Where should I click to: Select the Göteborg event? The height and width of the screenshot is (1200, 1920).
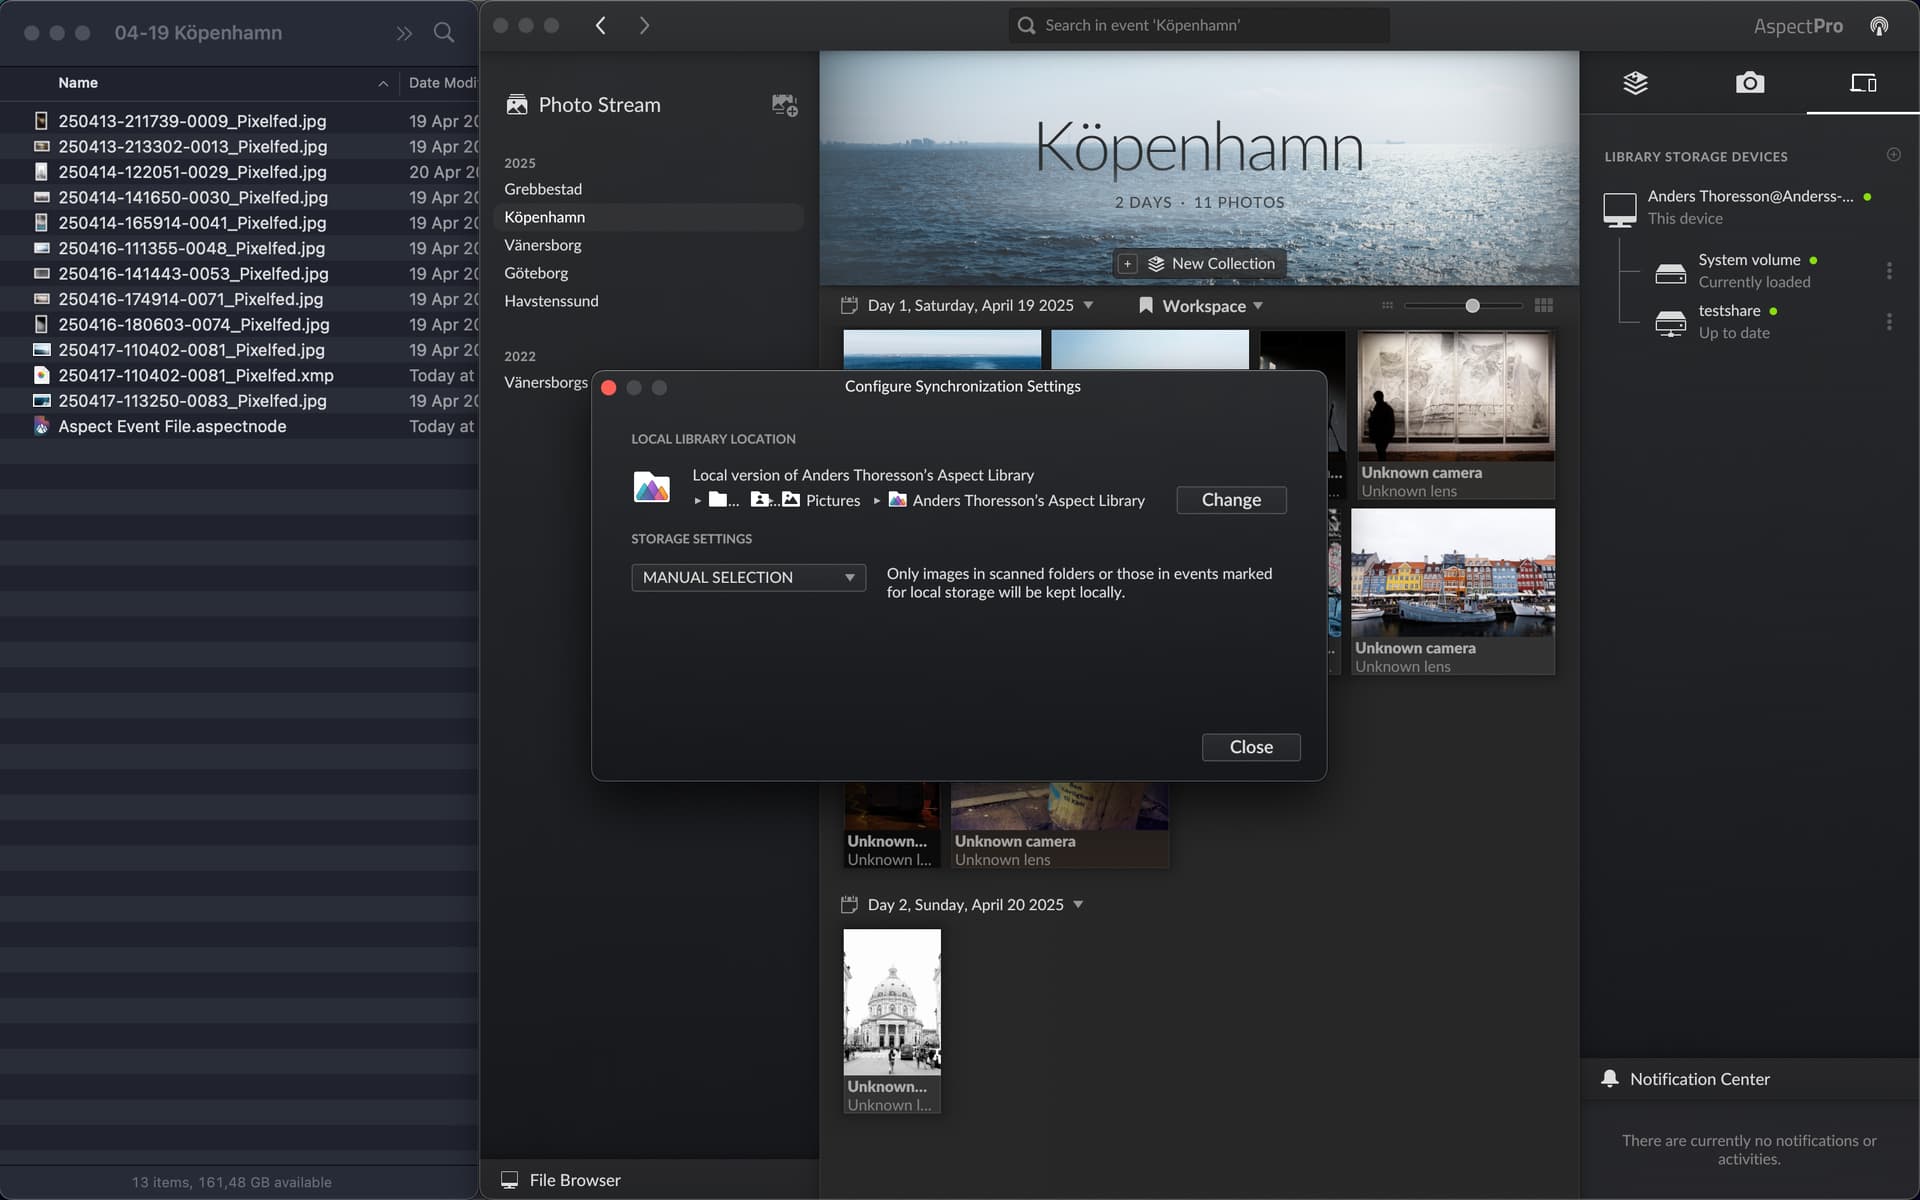[536, 273]
